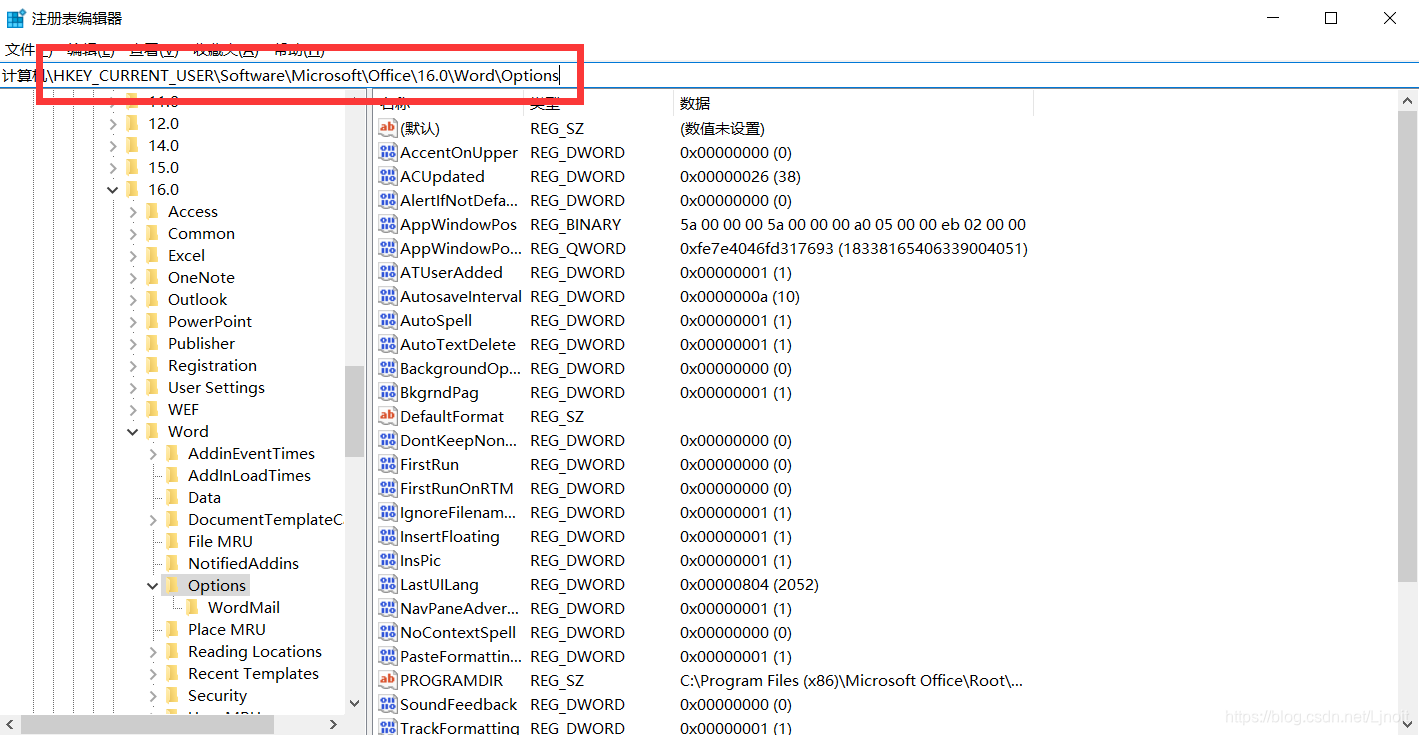Screen dimensions: 1419x735
Task: Click the AccentOnUpper value icon
Action: tap(388, 152)
